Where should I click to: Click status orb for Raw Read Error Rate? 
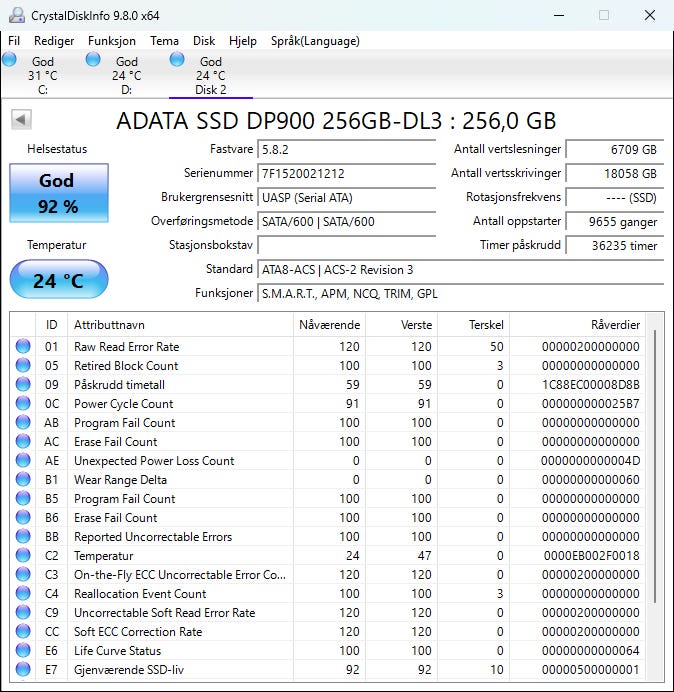[23, 347]
